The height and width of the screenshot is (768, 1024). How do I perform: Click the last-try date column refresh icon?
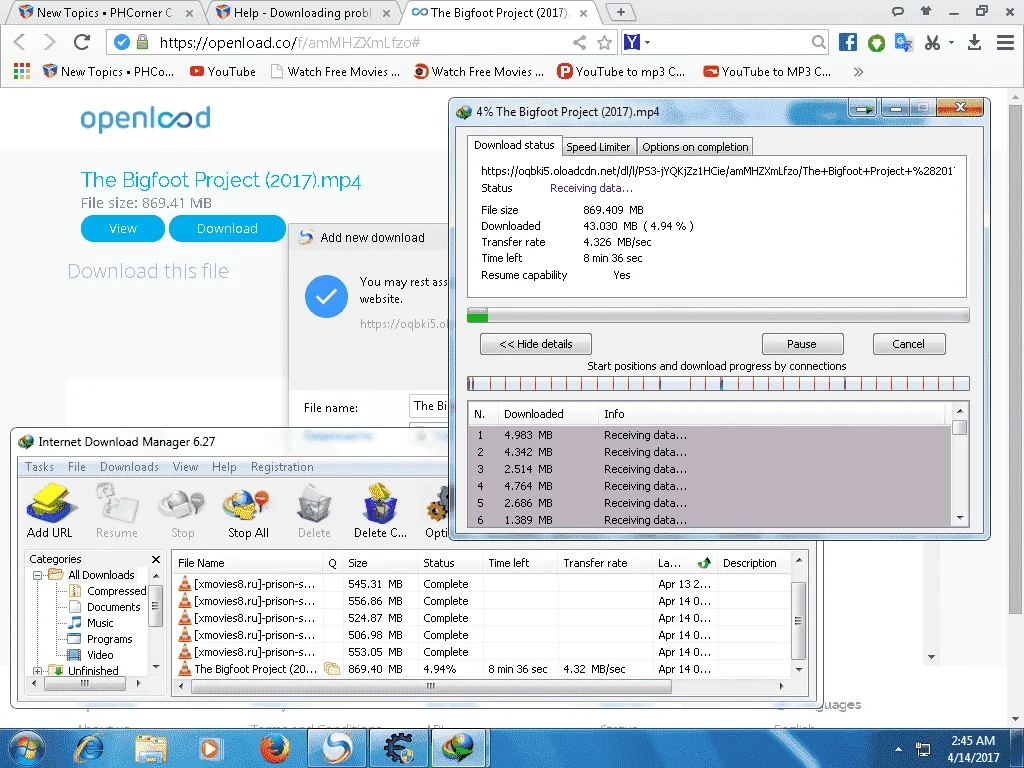pyautogui.click(x=704, y=563)
